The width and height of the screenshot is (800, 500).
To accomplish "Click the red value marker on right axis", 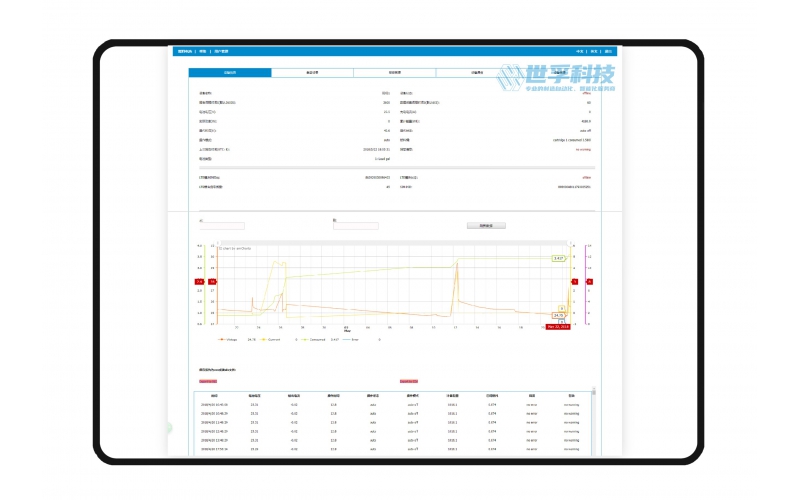I will click(x=589, y=282).
